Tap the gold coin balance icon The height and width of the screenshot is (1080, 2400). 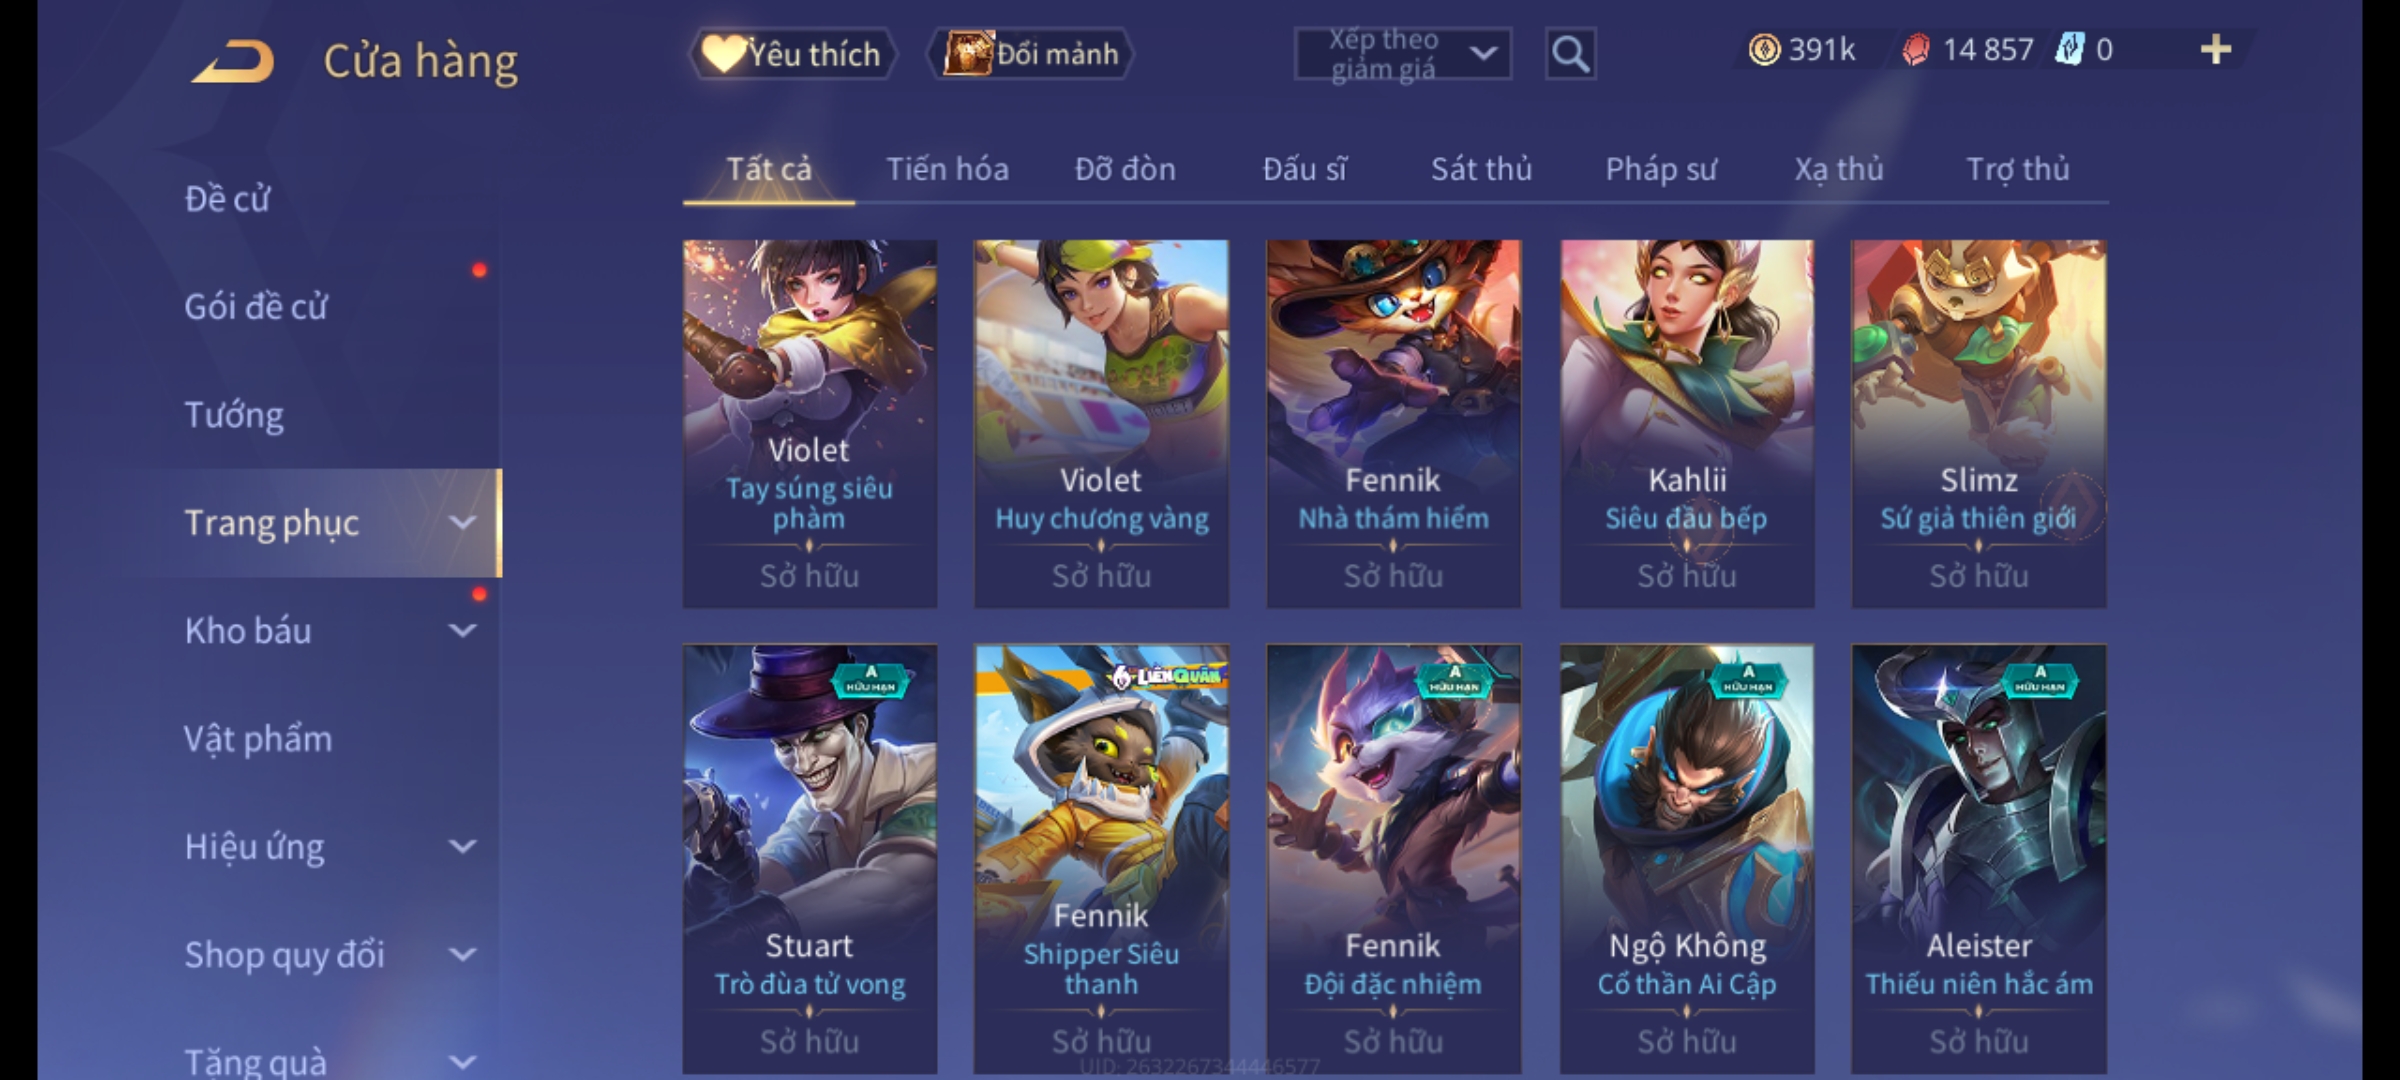pyautogui.click(x=1764, y=50)
